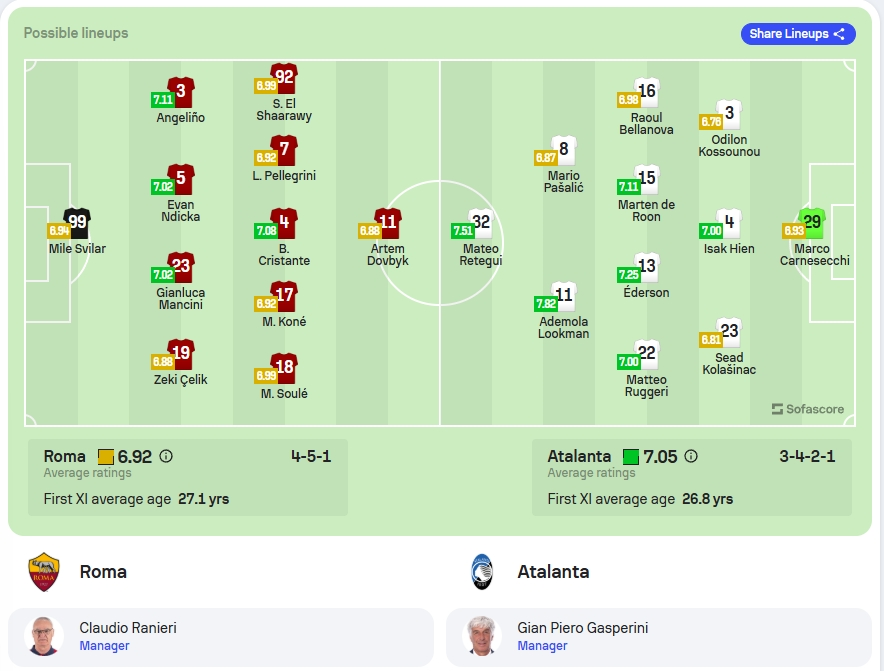Click Claudio Ranieri's photo thumbnail
The height and width of the screenshot is (671, 884).
(x=44, y=637)
